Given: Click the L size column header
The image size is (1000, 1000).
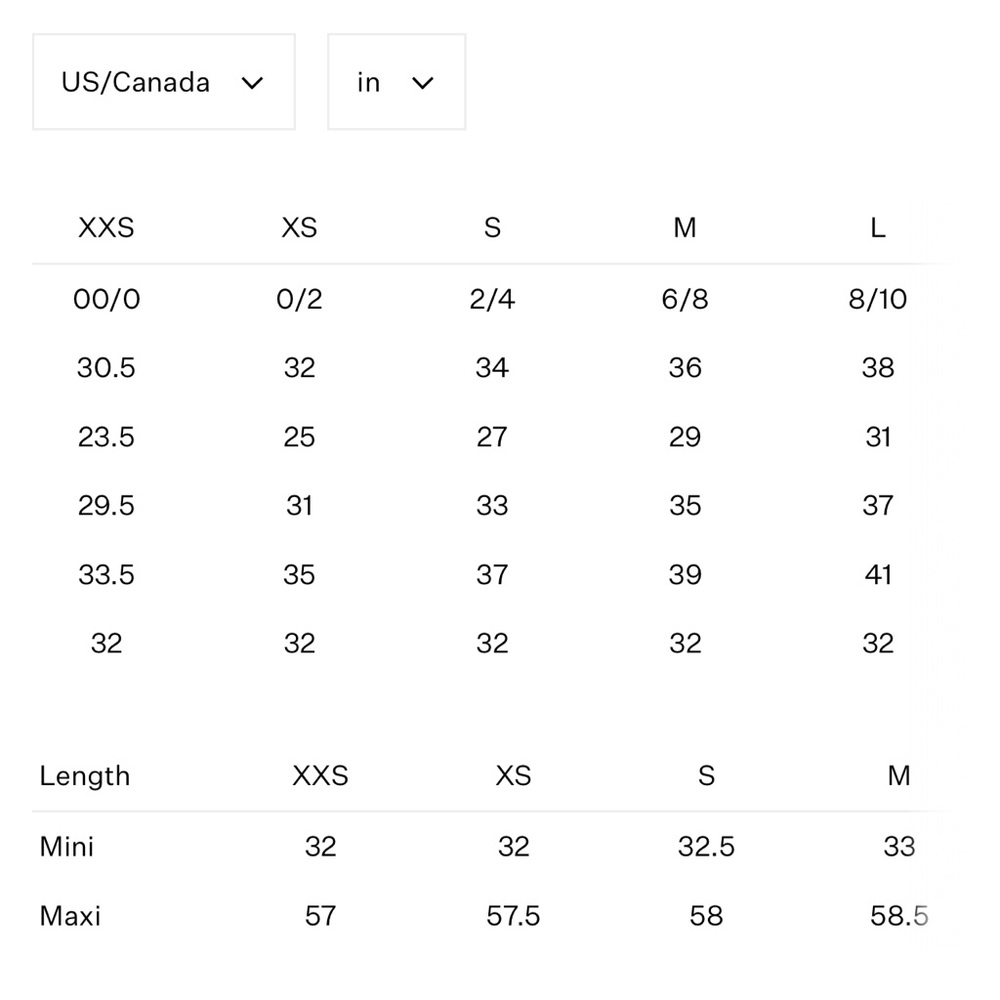Looking at the screenshot, I should click(x=877, y=228).
